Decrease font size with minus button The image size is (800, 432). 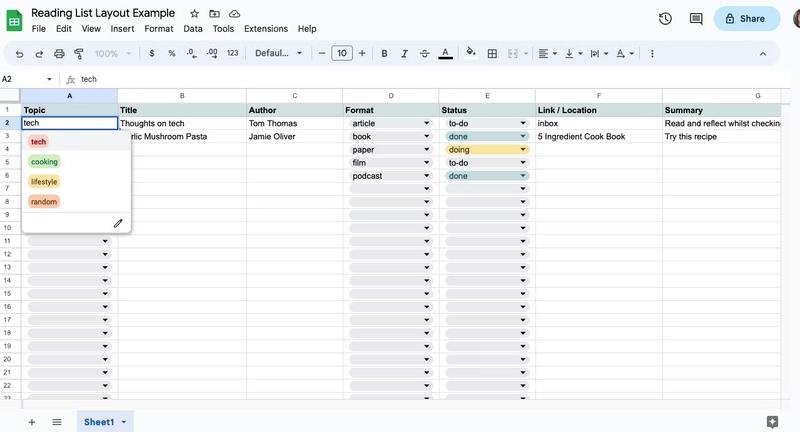click(321, 53)
